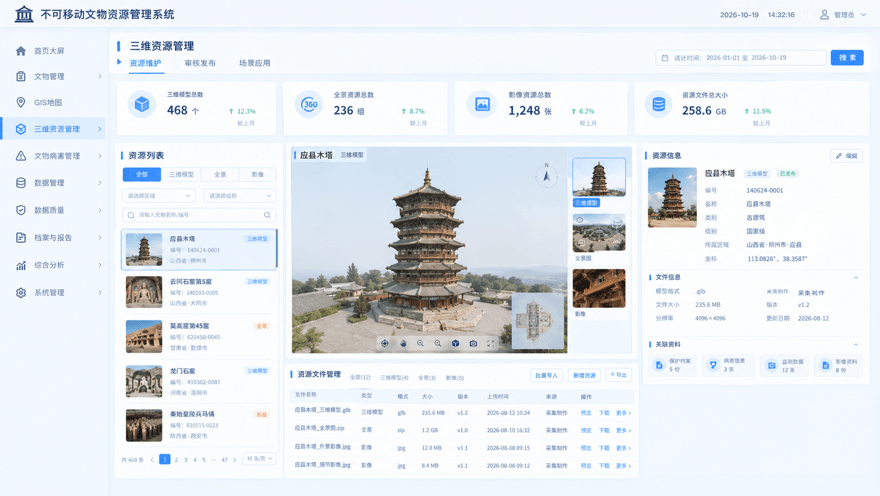Zoom in with the plus magnifier in the viewer
The height and width of the screenshot is (496, 880).
click(x=438, y=343)
